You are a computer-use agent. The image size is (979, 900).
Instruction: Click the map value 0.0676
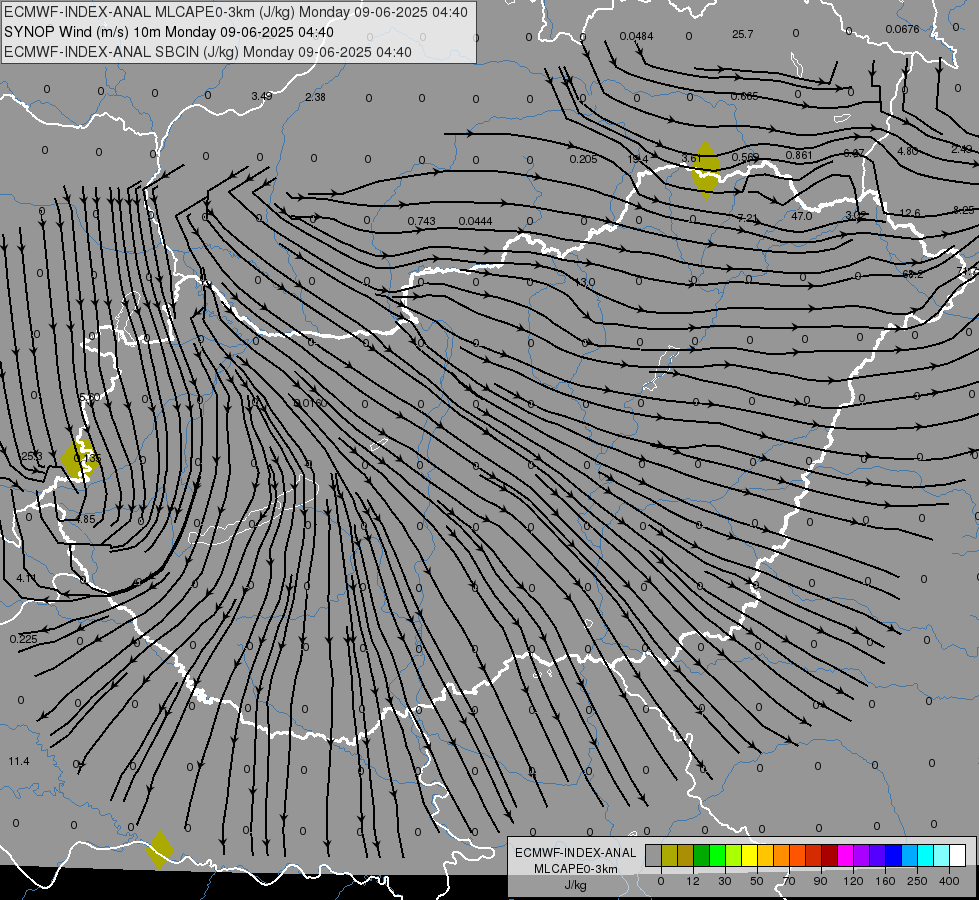coord(902,29)
